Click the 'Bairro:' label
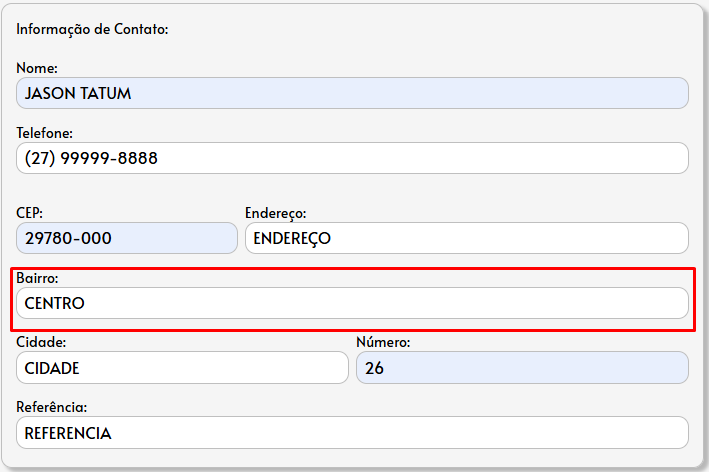709x472 pixels. (x=38, y=278)
